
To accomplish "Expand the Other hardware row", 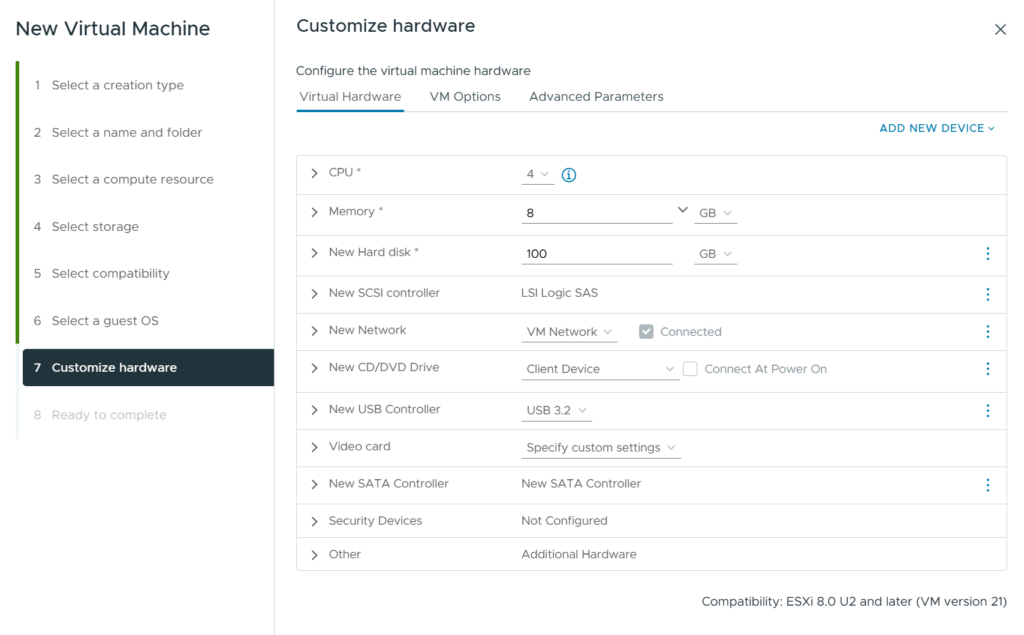I will tap(314, 555).
